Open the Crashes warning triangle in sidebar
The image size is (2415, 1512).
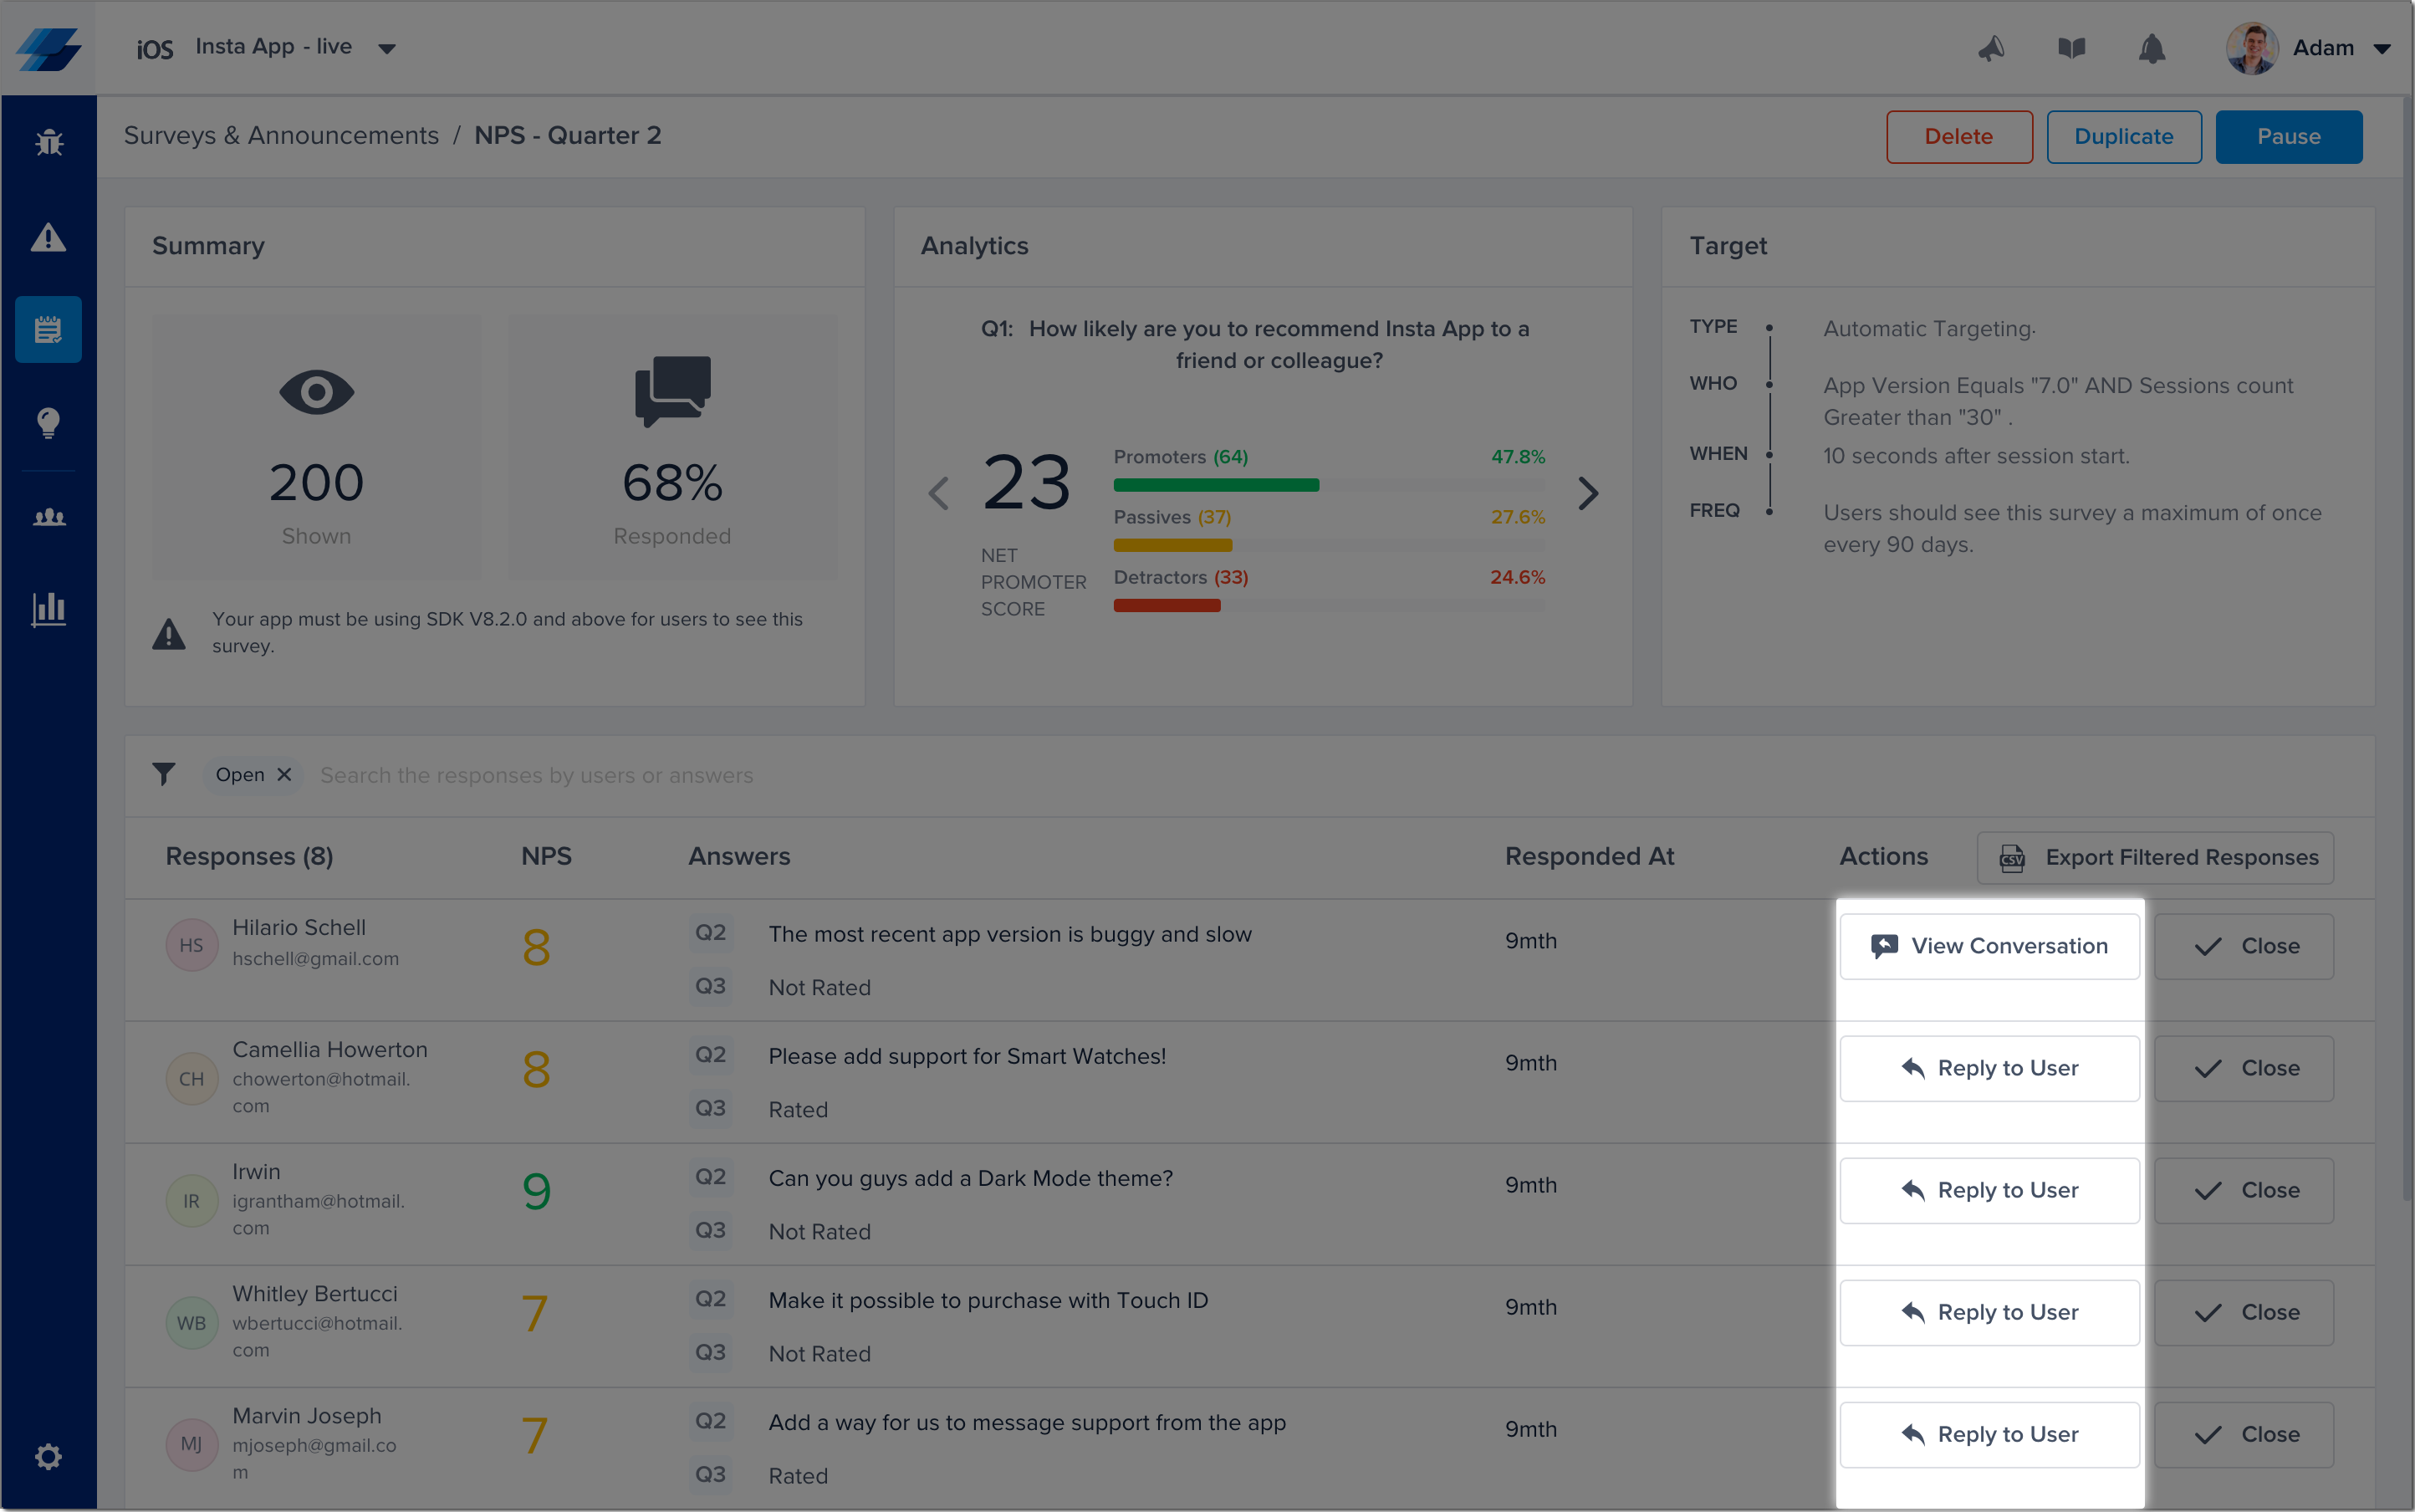click(48, 237)
